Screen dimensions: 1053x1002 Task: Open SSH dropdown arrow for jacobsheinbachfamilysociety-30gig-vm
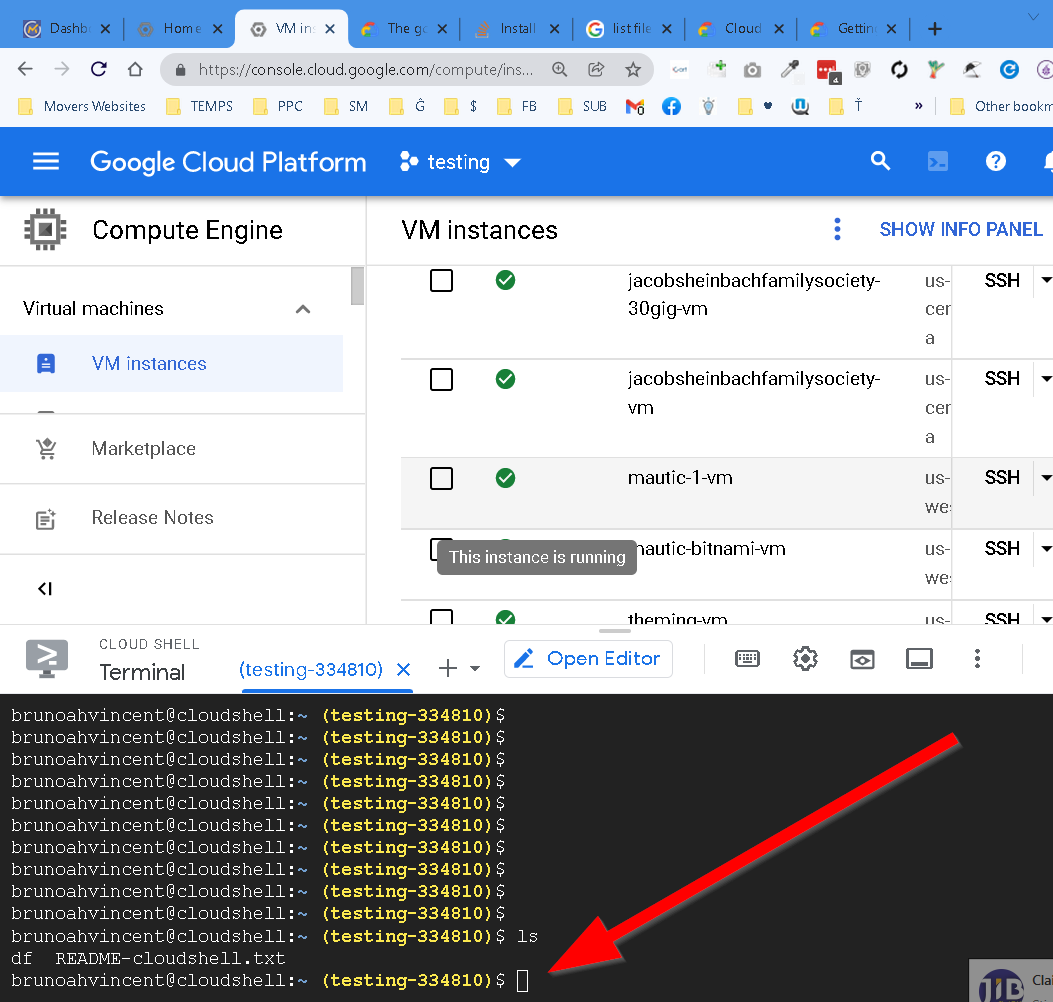point(1045,279)
